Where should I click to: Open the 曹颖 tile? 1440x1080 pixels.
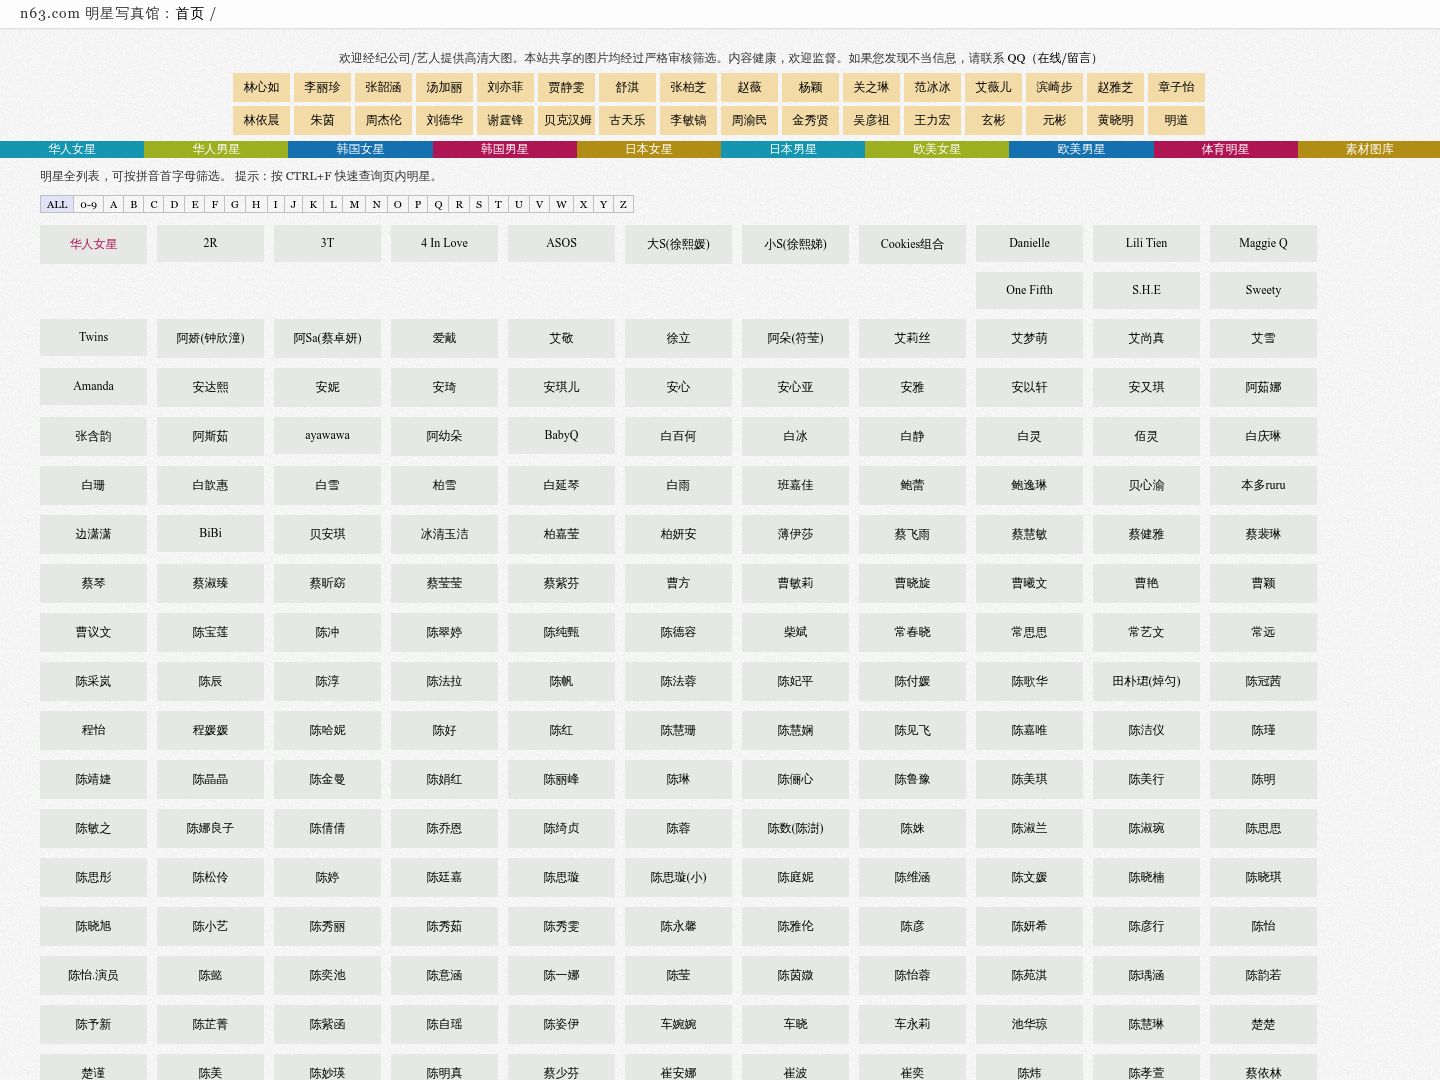pyautogui.click(x=1263, y=583)
